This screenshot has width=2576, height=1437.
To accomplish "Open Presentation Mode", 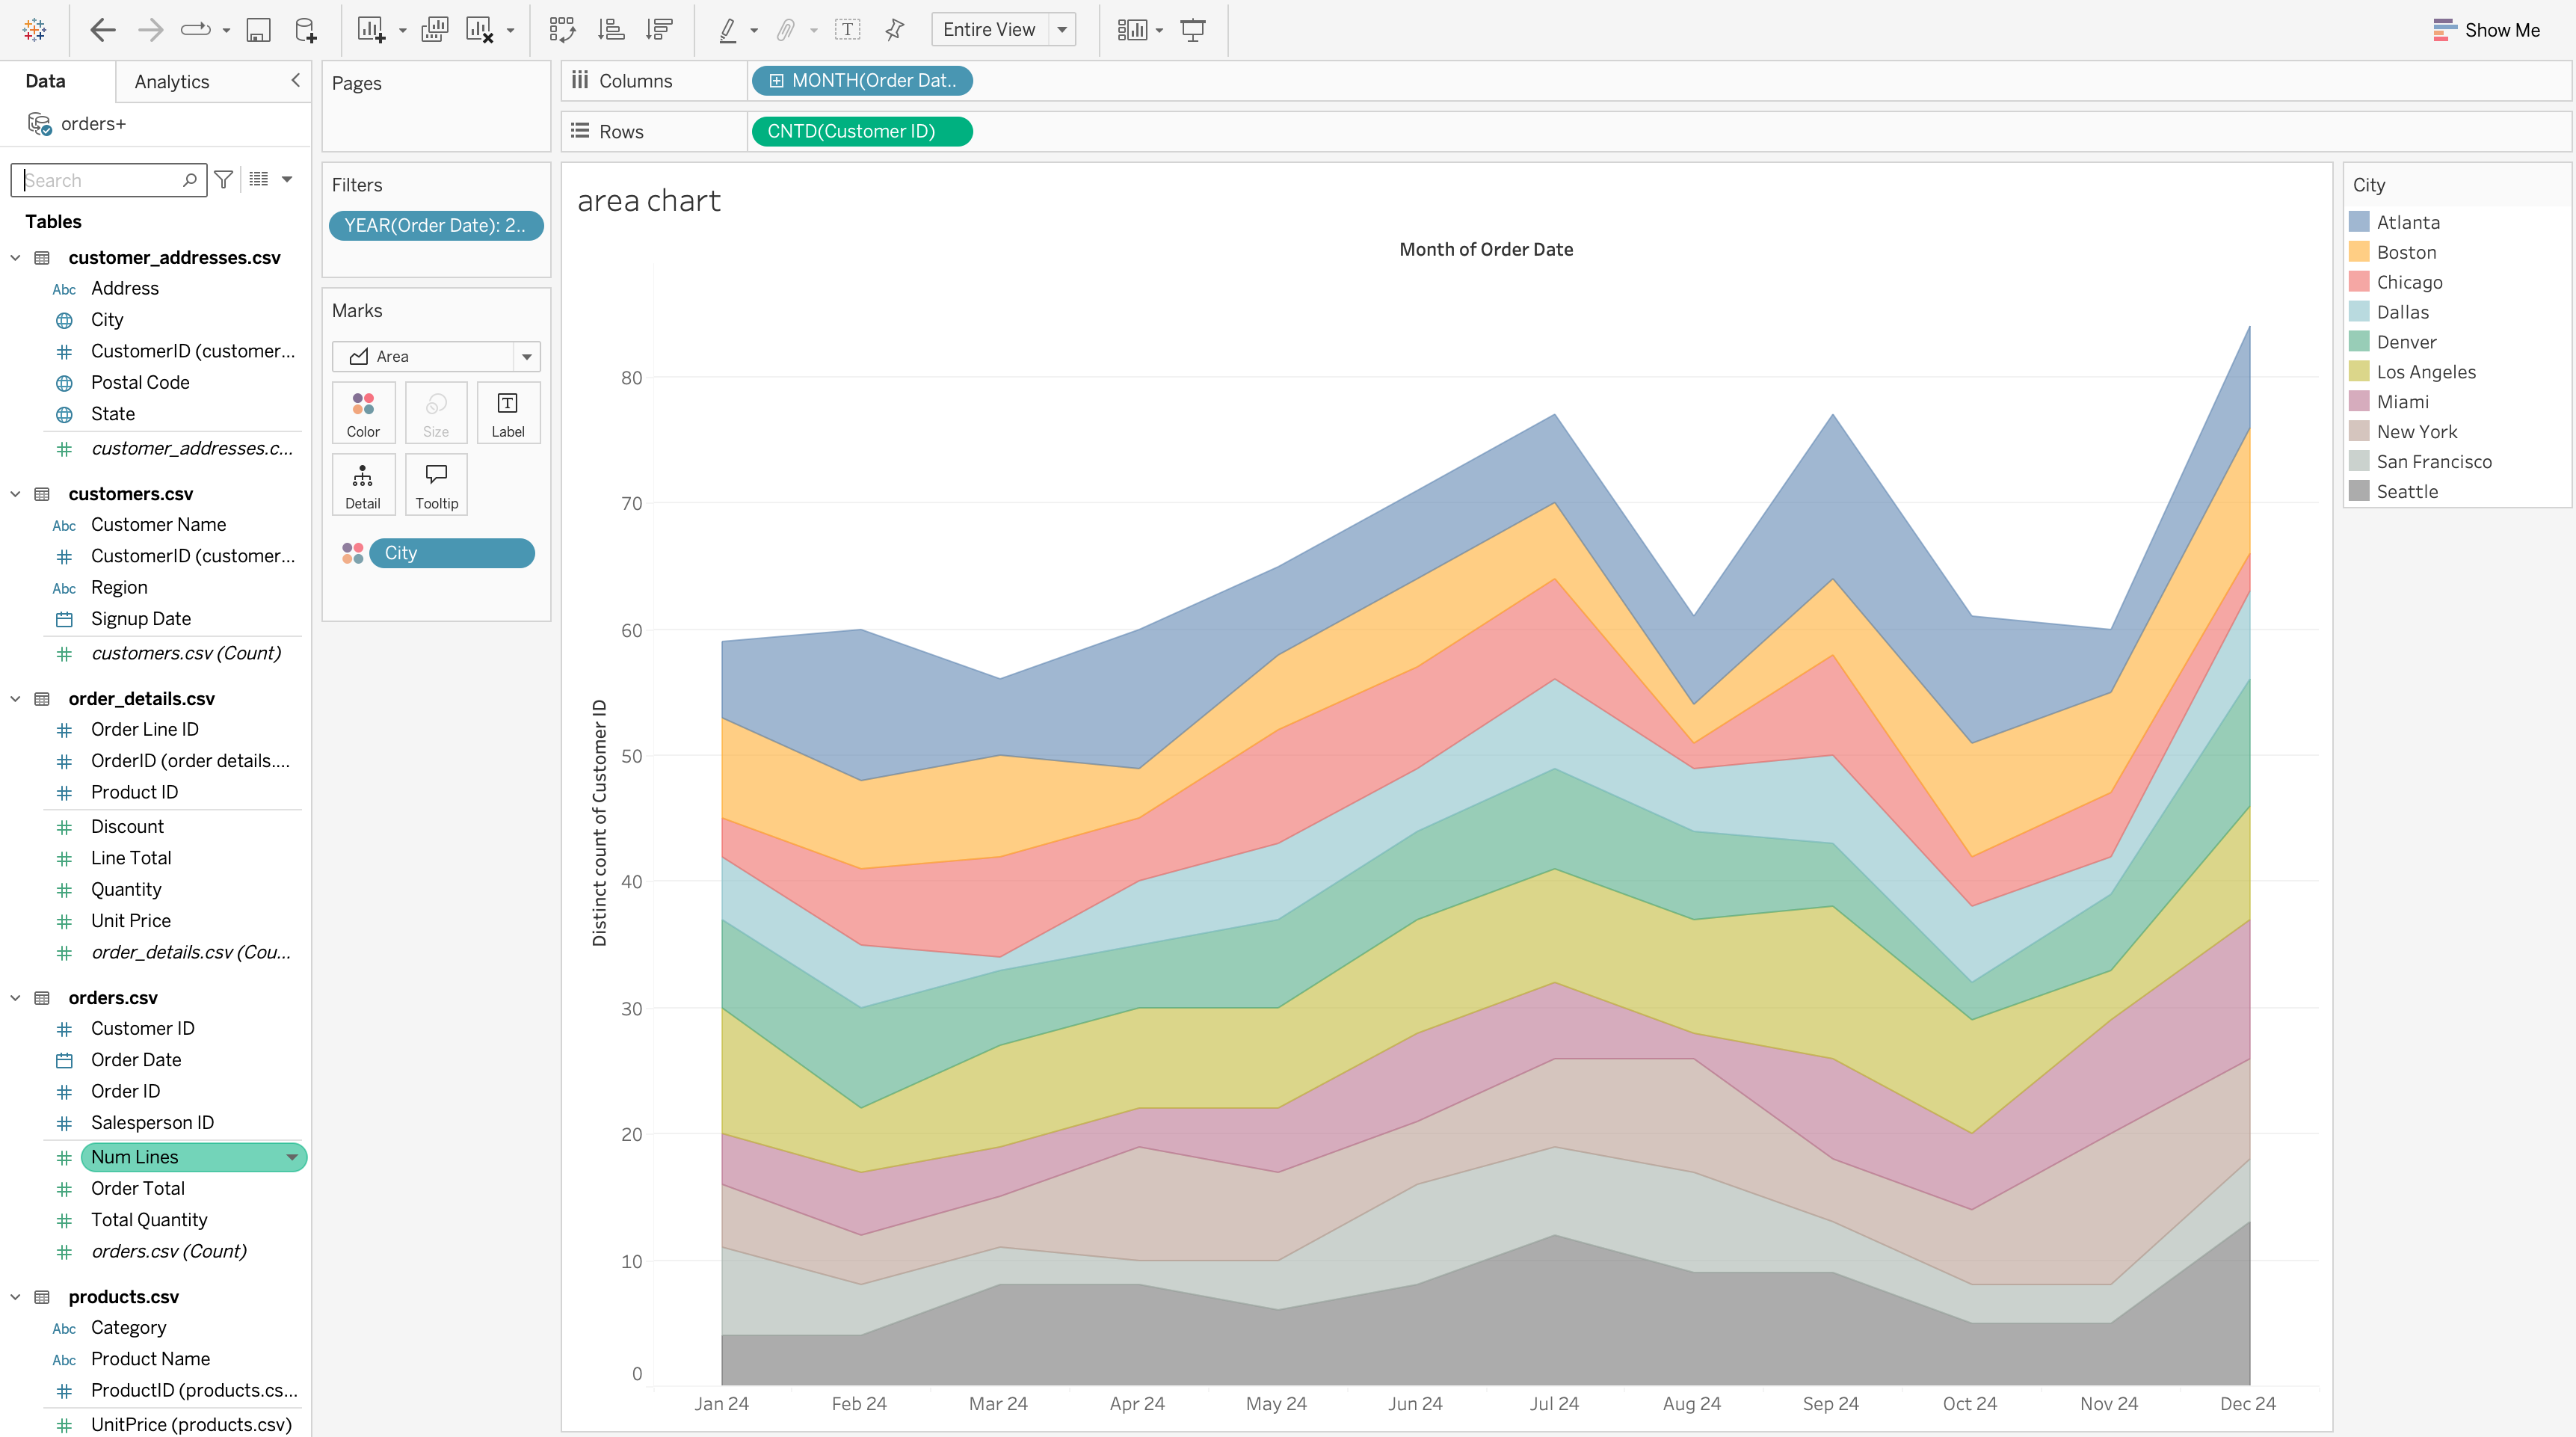I will tap(1193, 30).
